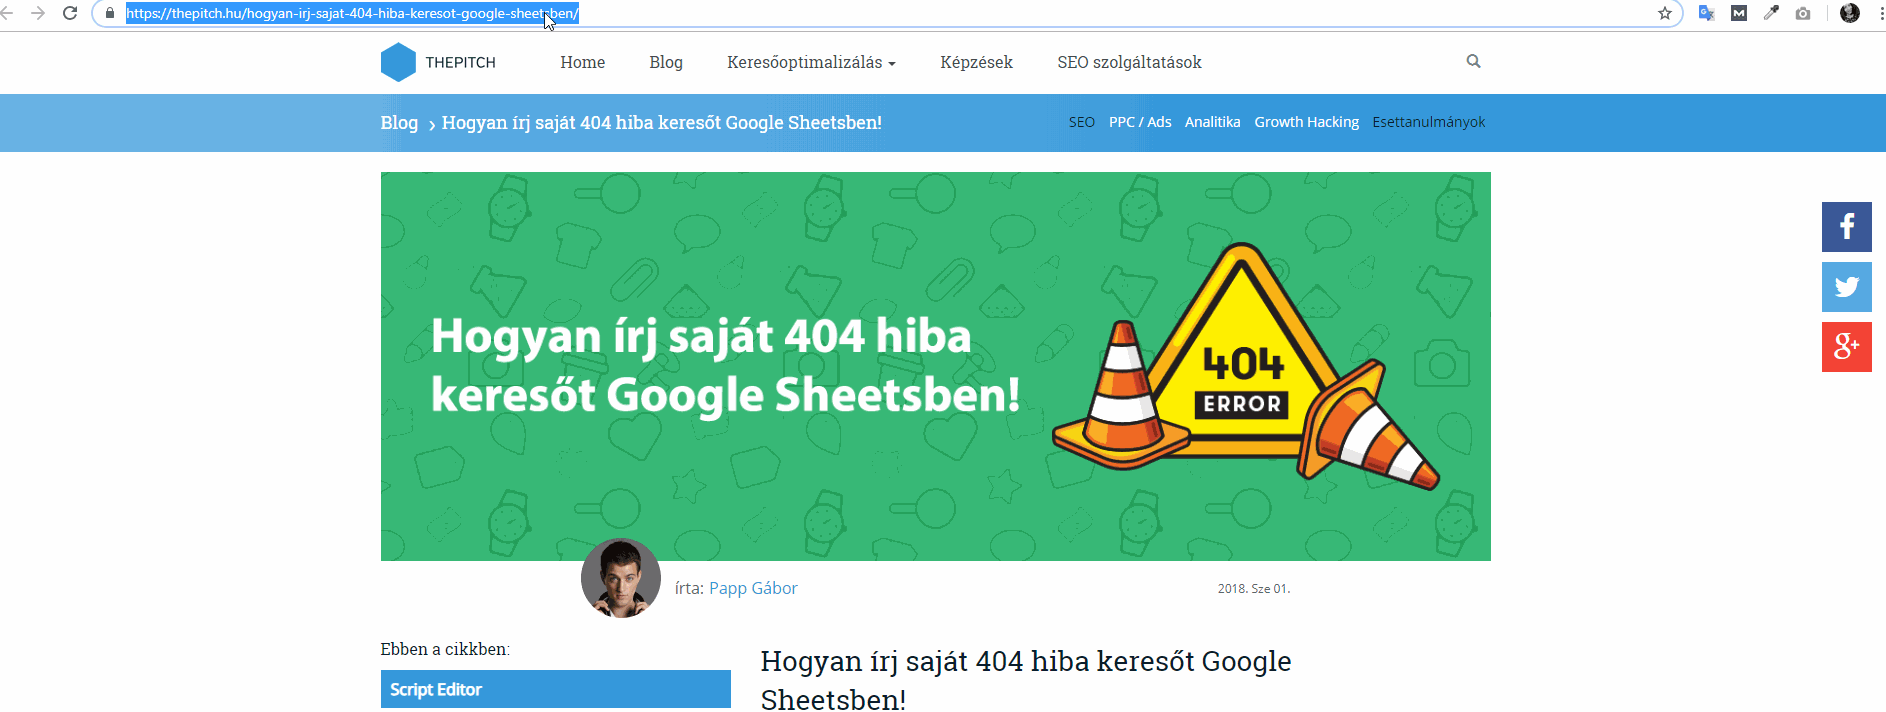Click the date 2018. Sze 01.
Viewport: 1886px width, 712px height.
(1254, 589)
